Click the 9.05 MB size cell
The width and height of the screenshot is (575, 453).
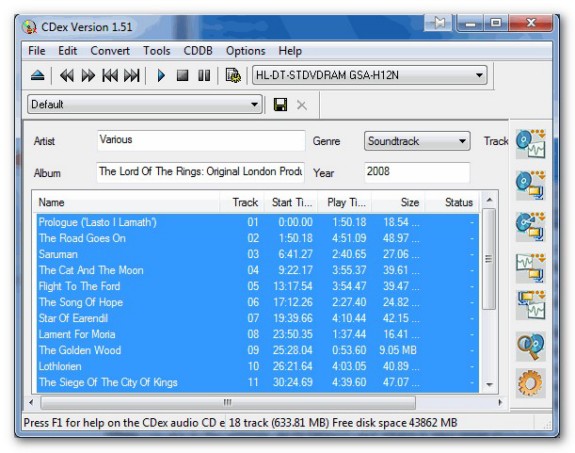[398, 350]
